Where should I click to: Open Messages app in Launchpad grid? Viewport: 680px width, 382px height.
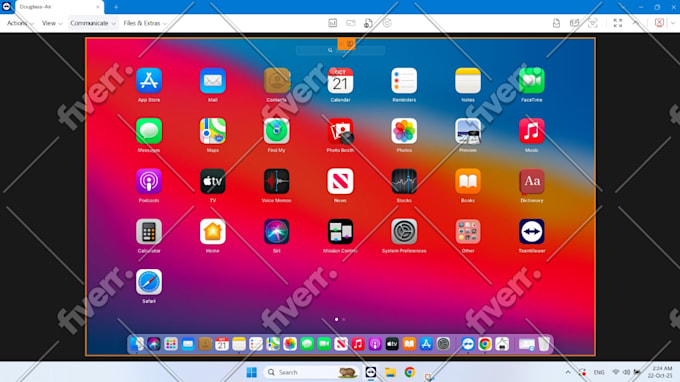tap(149, 131)
